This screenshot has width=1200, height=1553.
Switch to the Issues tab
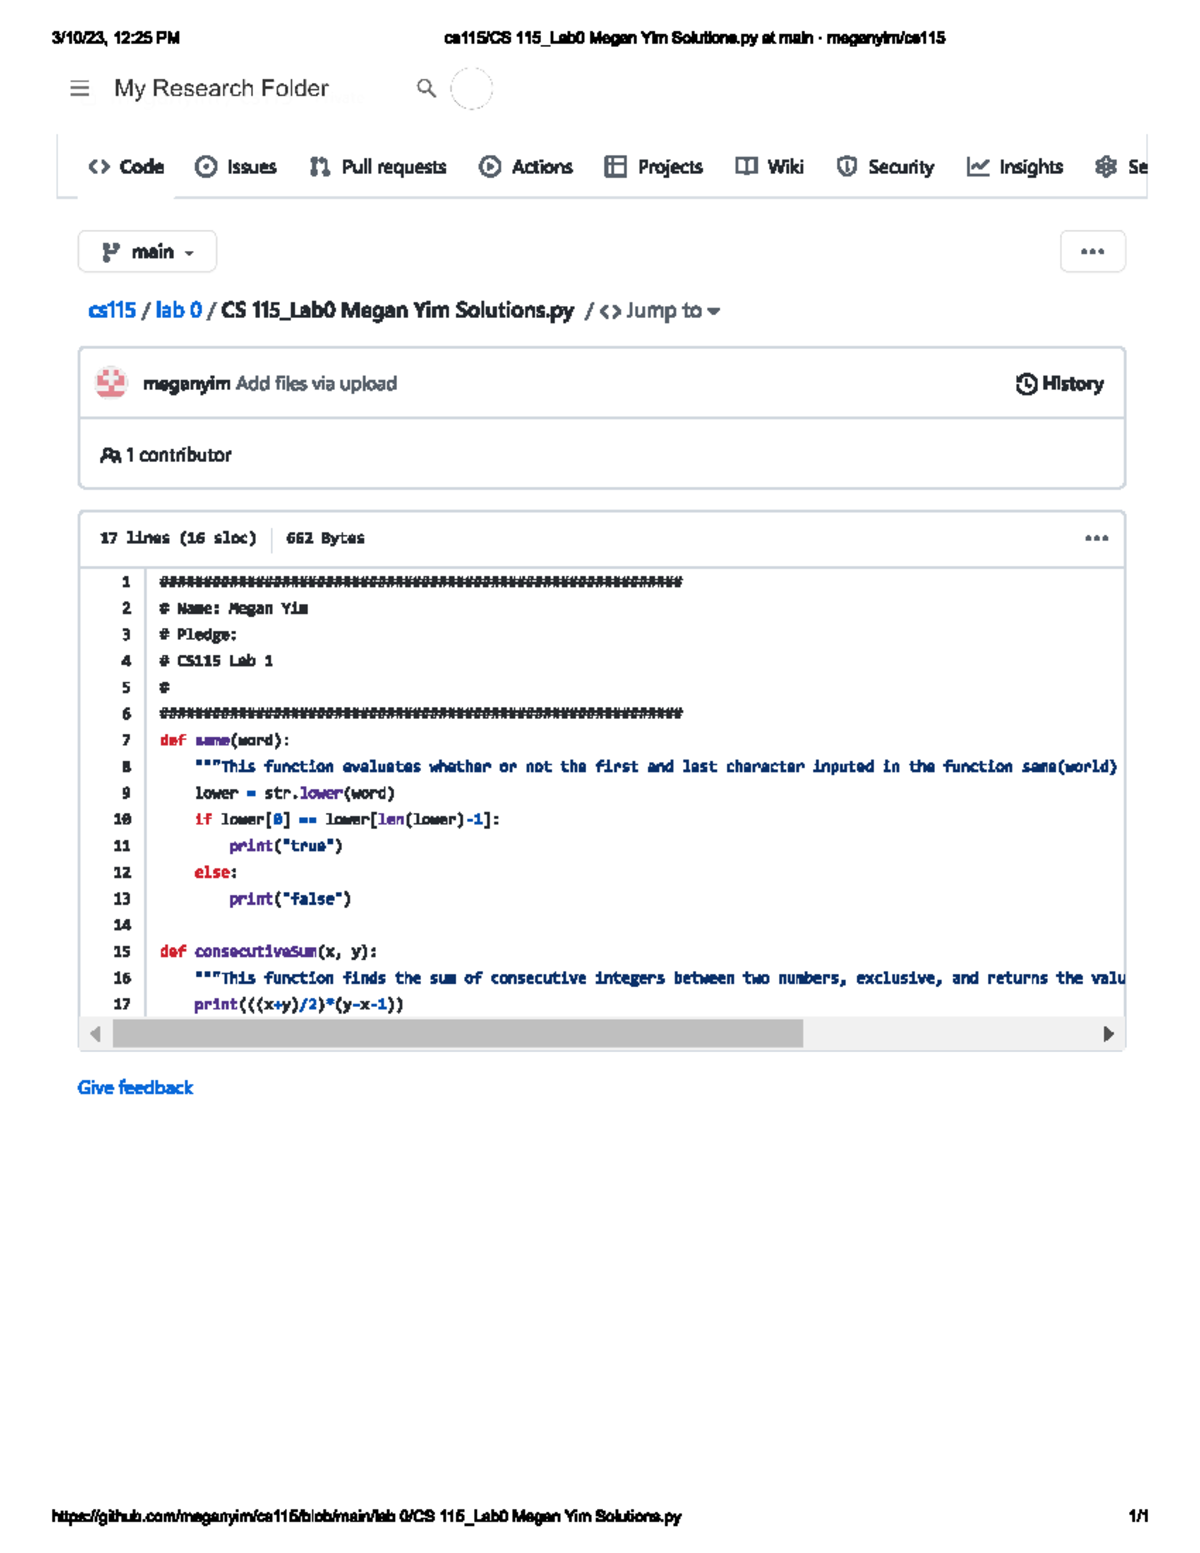(x=236, y=167)
